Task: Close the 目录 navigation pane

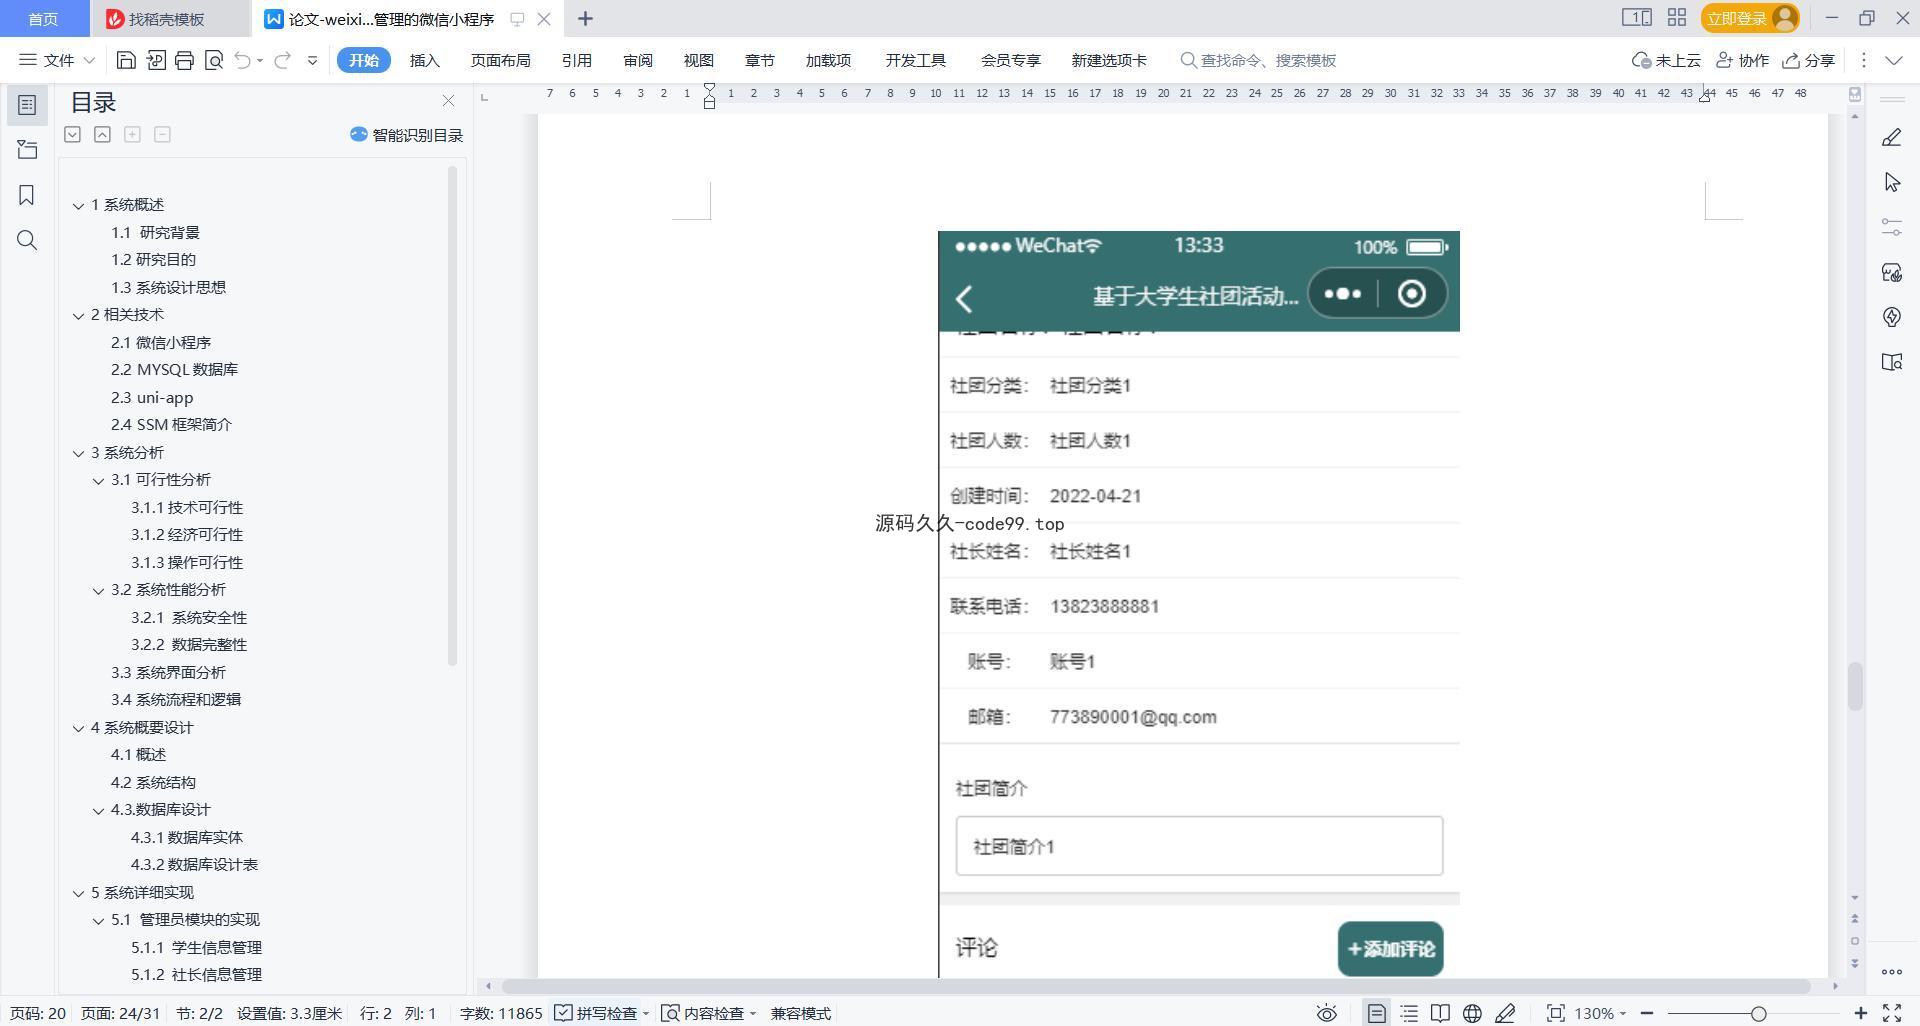Action: click(448, 101)
